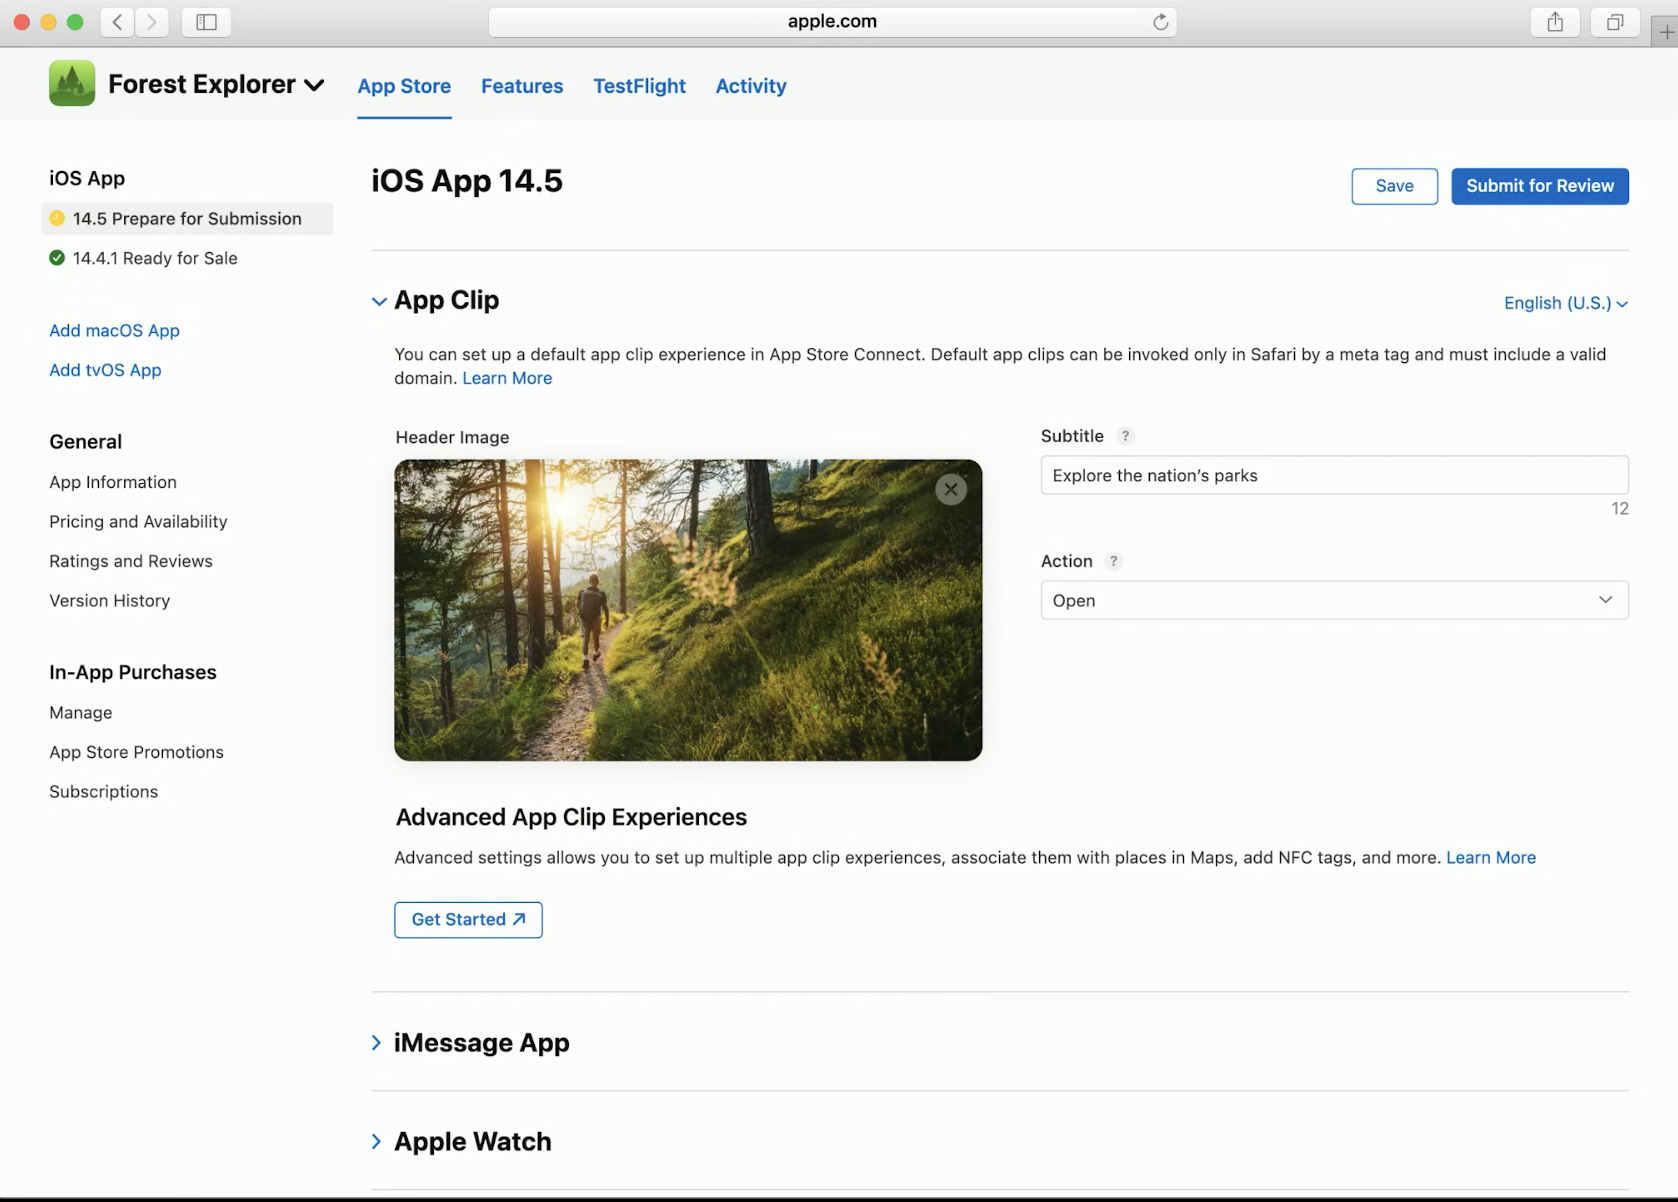The width and height of the screenshot is (1678, 1202).
Task: Click the Subtitle text field
Action: 1334,475
